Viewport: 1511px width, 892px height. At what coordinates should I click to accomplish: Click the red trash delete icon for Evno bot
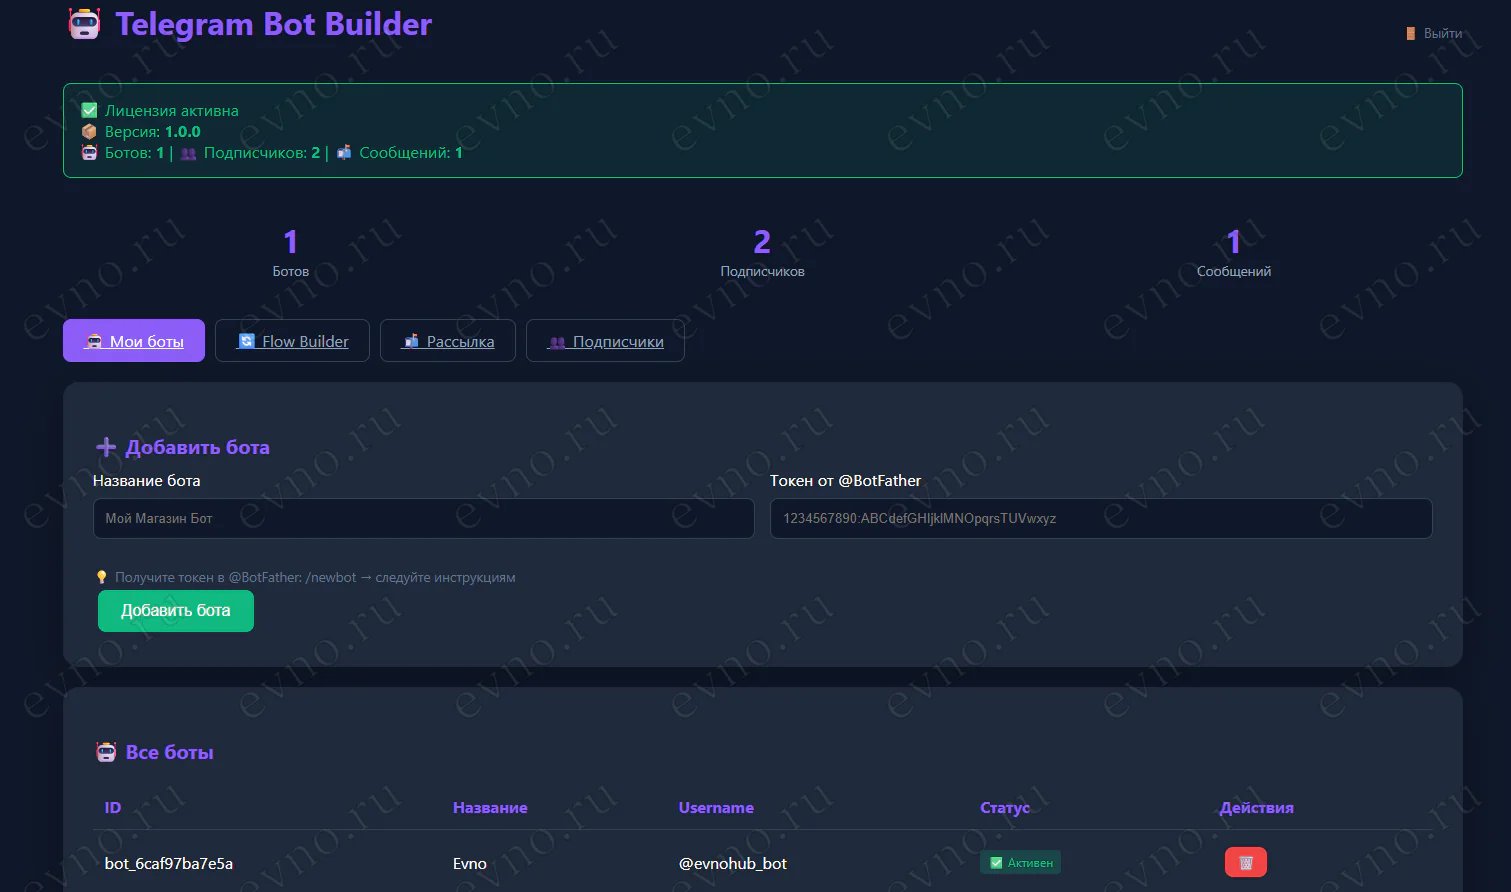1245,862
